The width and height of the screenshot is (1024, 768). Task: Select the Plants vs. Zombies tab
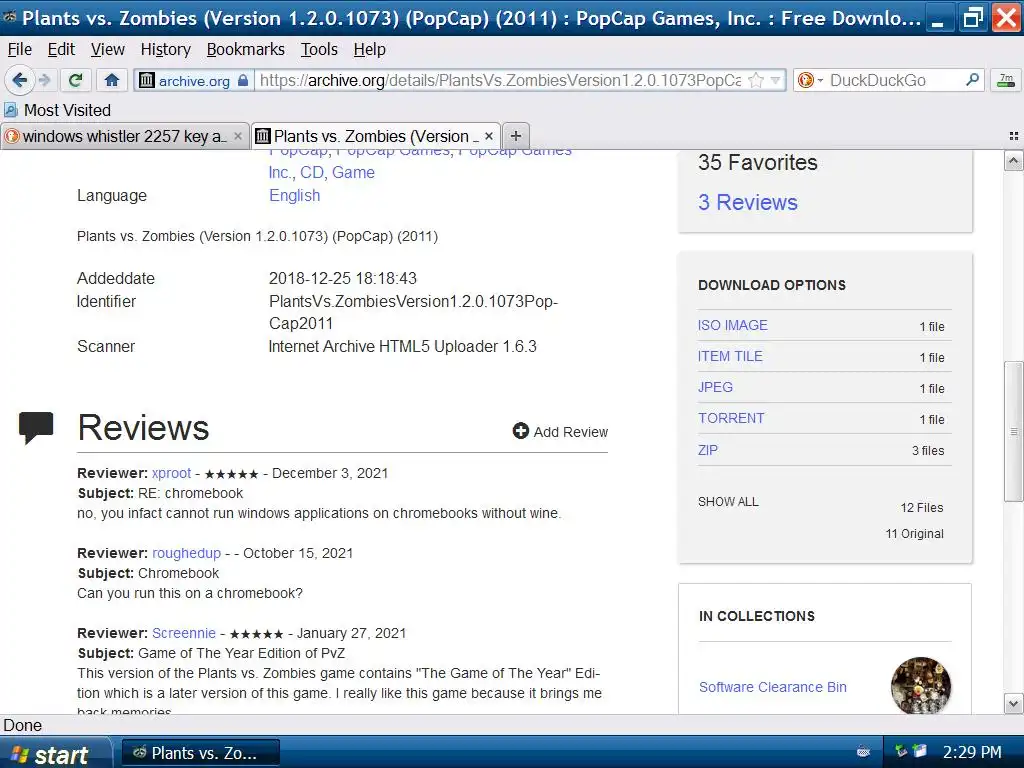coord(376,136)
